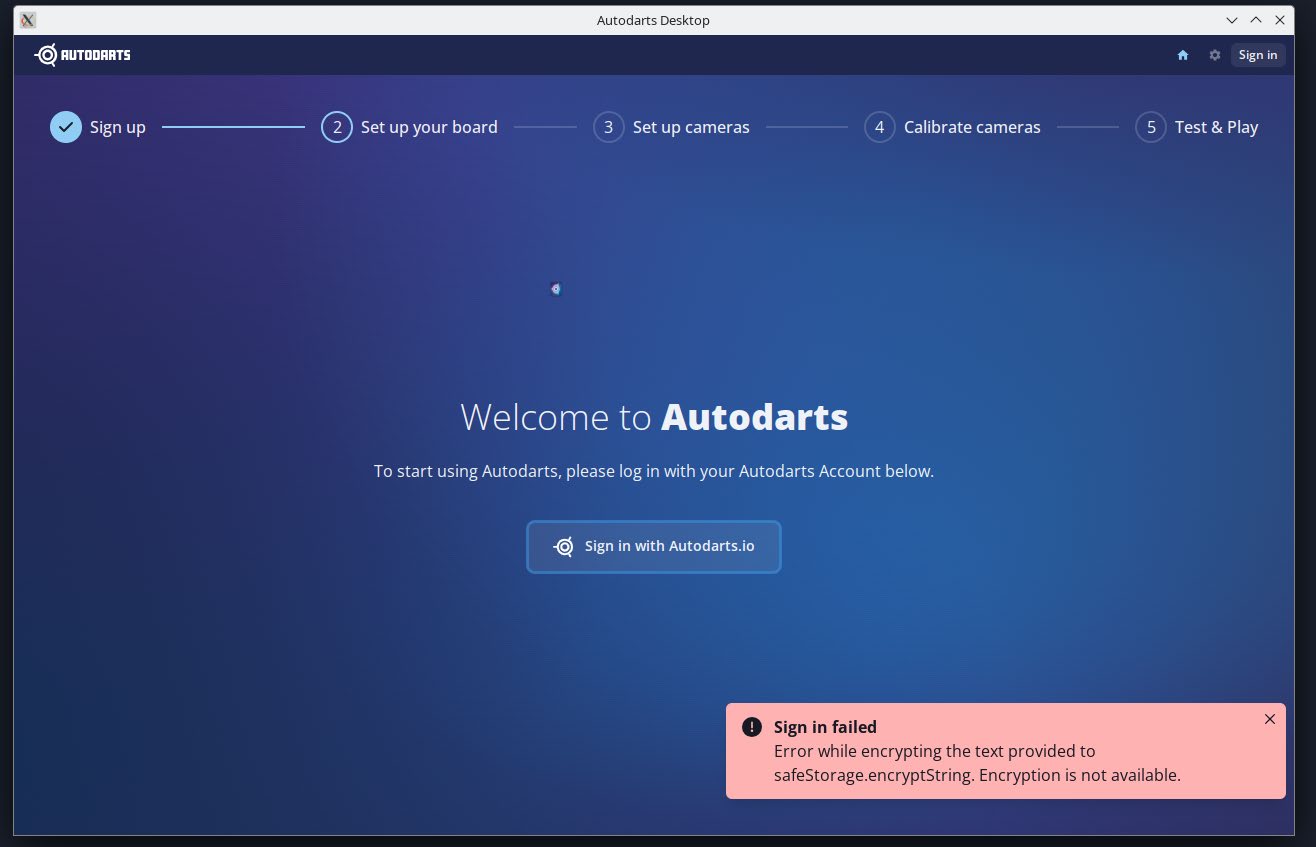
Task: Click the Welcome to Autodarts heading
Action: [654, 417]
